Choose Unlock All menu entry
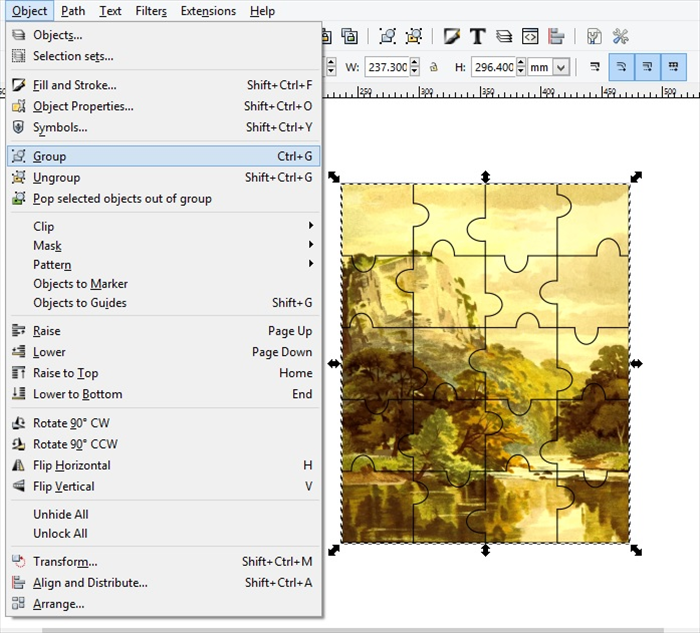The height and width of the screenshot is (633, 700). pyautogui.click(x=163, y=533)
